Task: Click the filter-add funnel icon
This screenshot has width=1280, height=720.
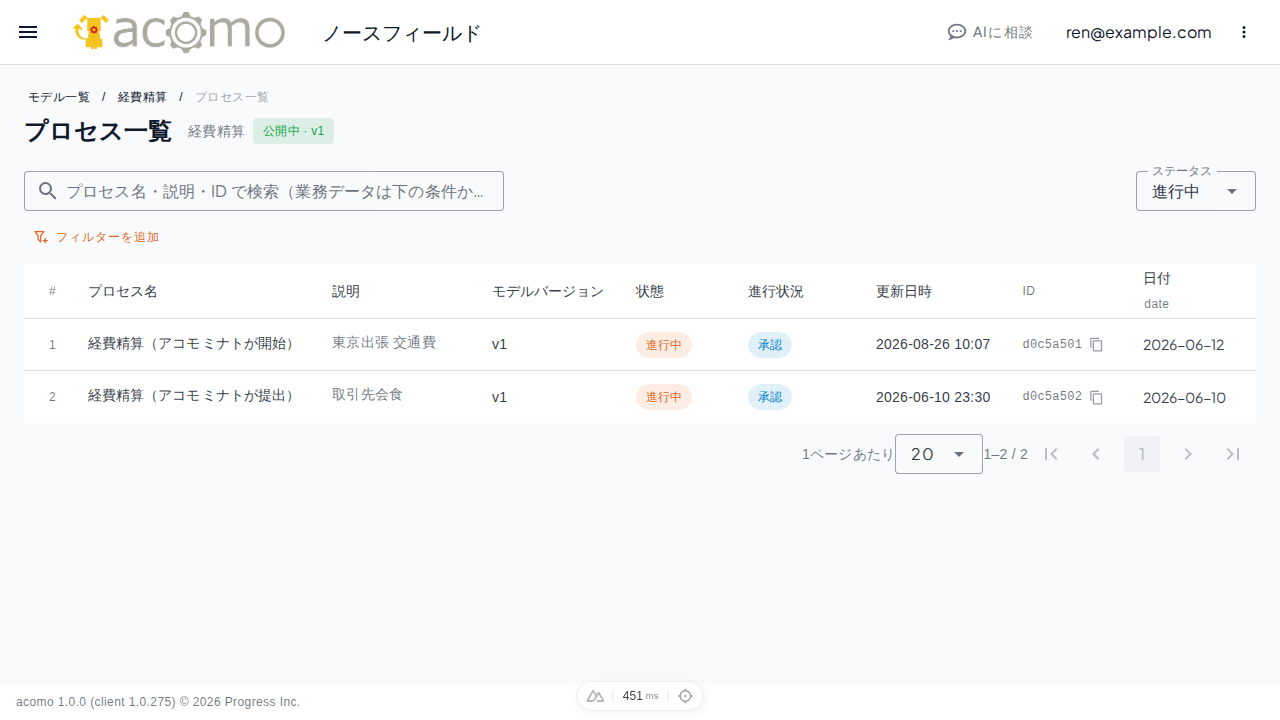Action: [x=41, y=237]
